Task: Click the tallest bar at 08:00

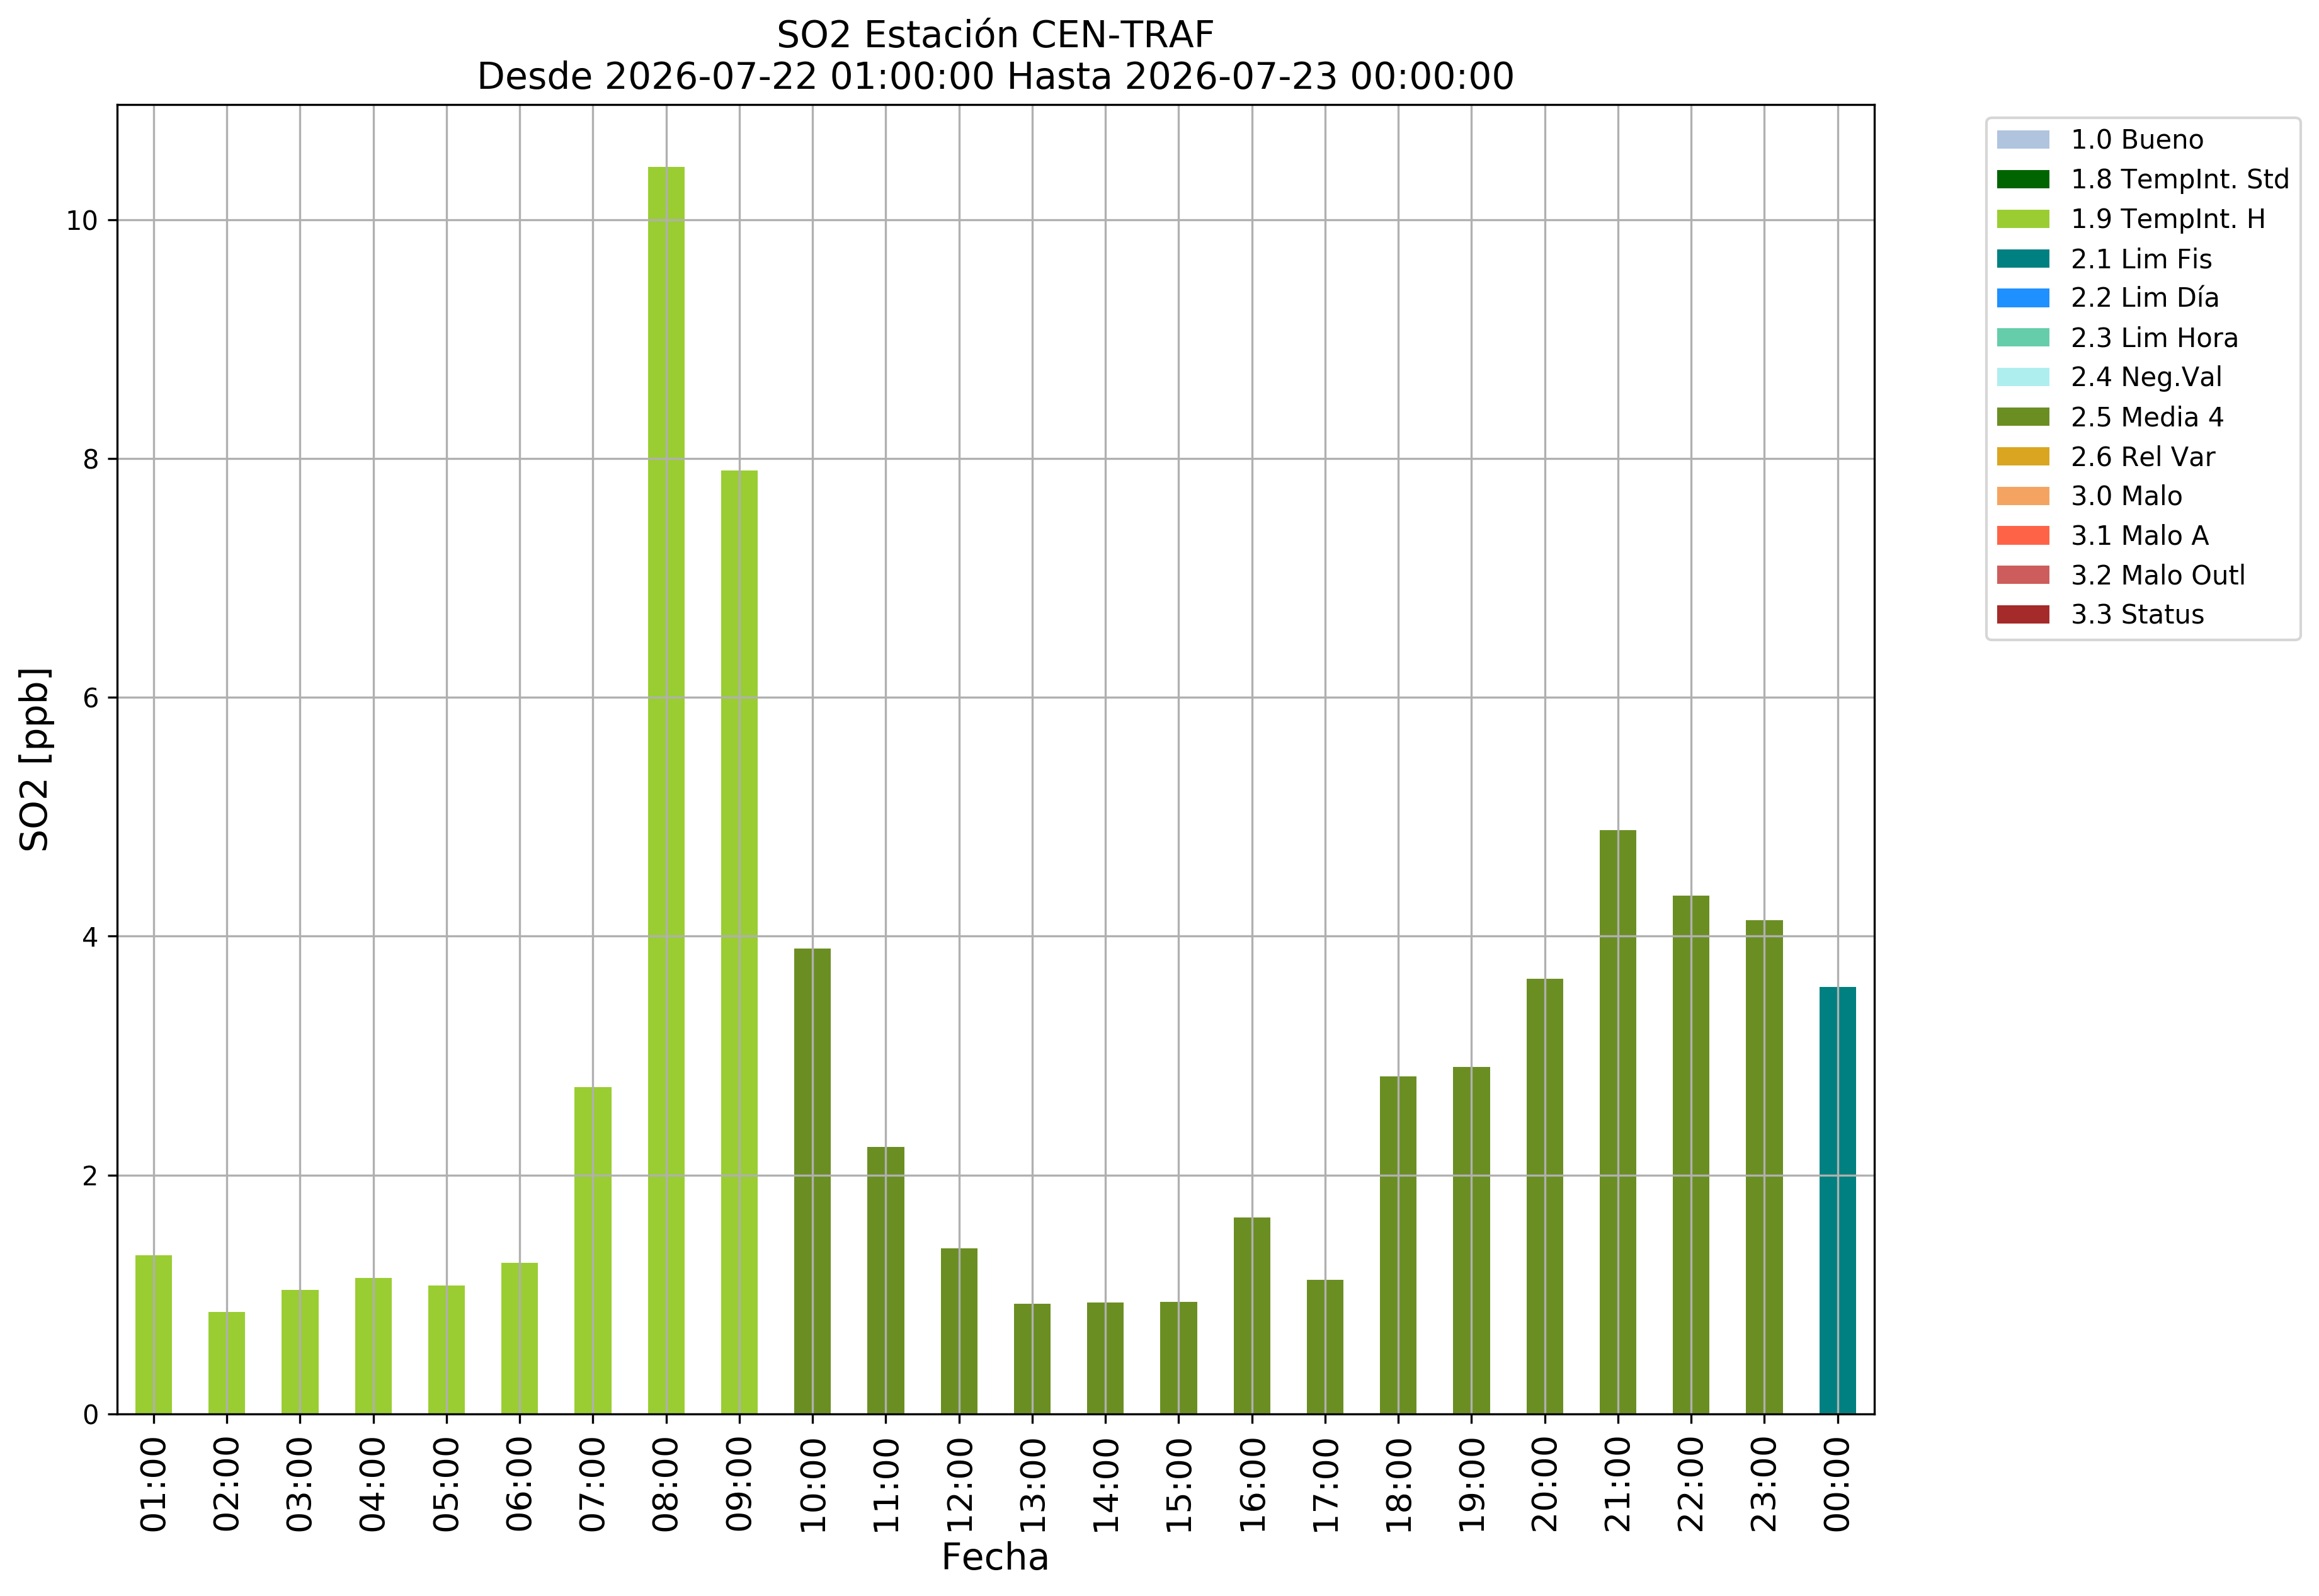Action: pyautogui.click(x=666, y=790)
